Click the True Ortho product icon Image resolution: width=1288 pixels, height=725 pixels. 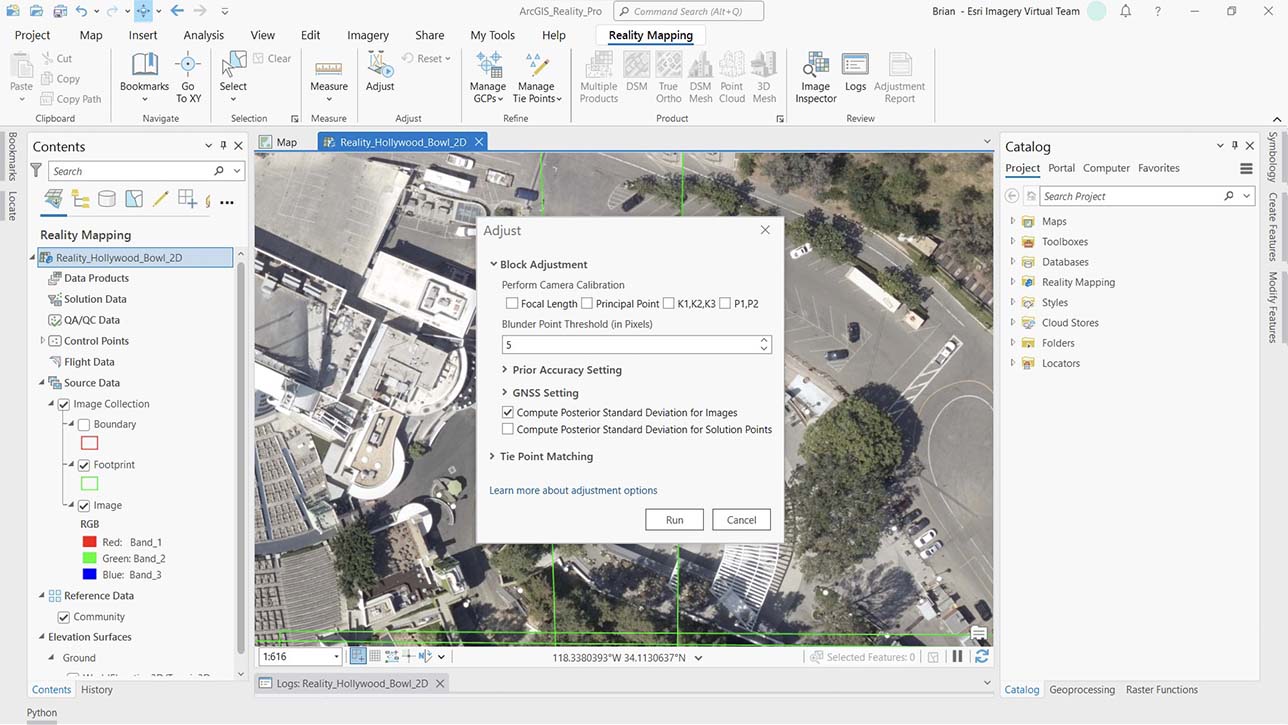pos(668,77)
